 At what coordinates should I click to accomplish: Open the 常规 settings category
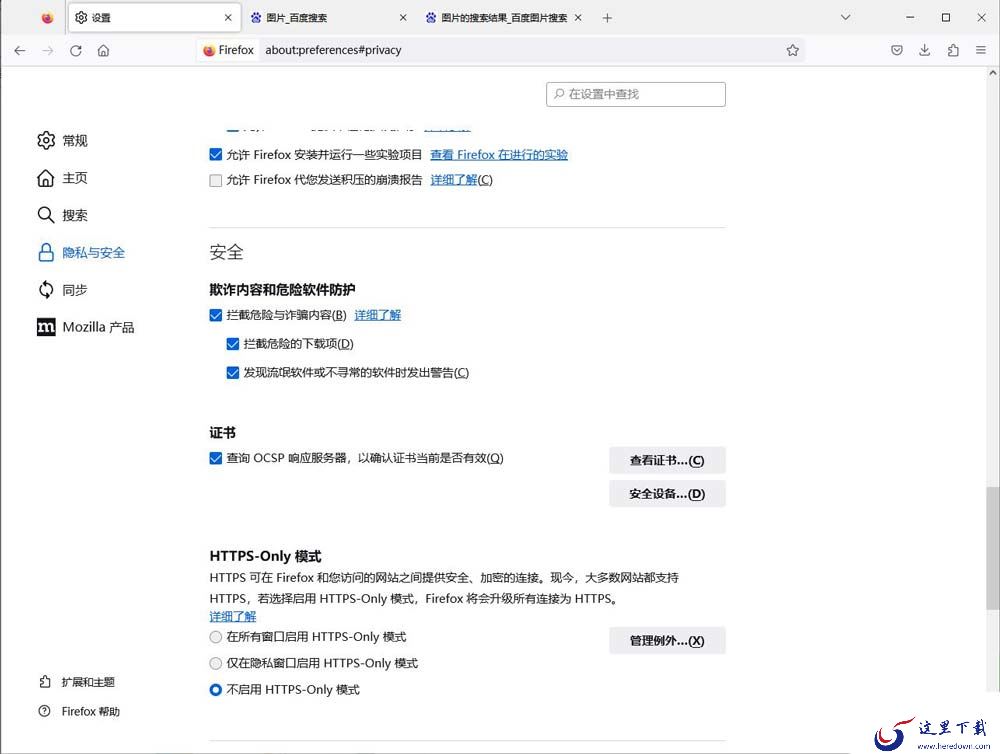[x=62, y=140]
